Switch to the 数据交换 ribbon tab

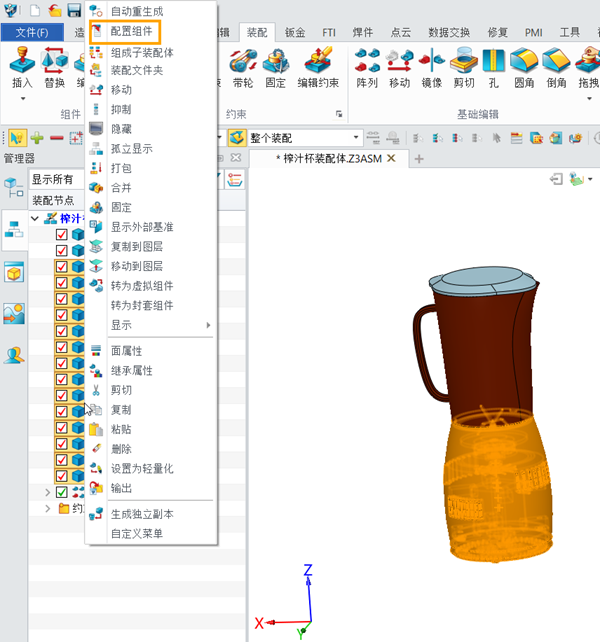tap(449, 32)
